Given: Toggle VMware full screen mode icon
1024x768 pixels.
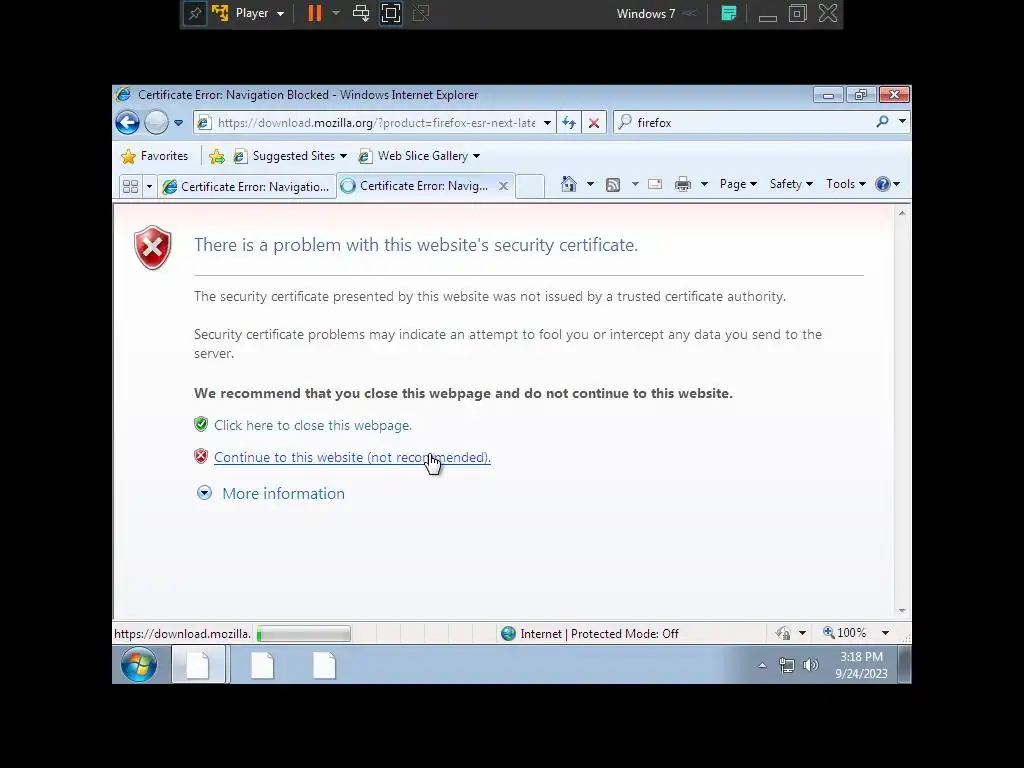Looking at the screenshot, I should pos(391,14).
